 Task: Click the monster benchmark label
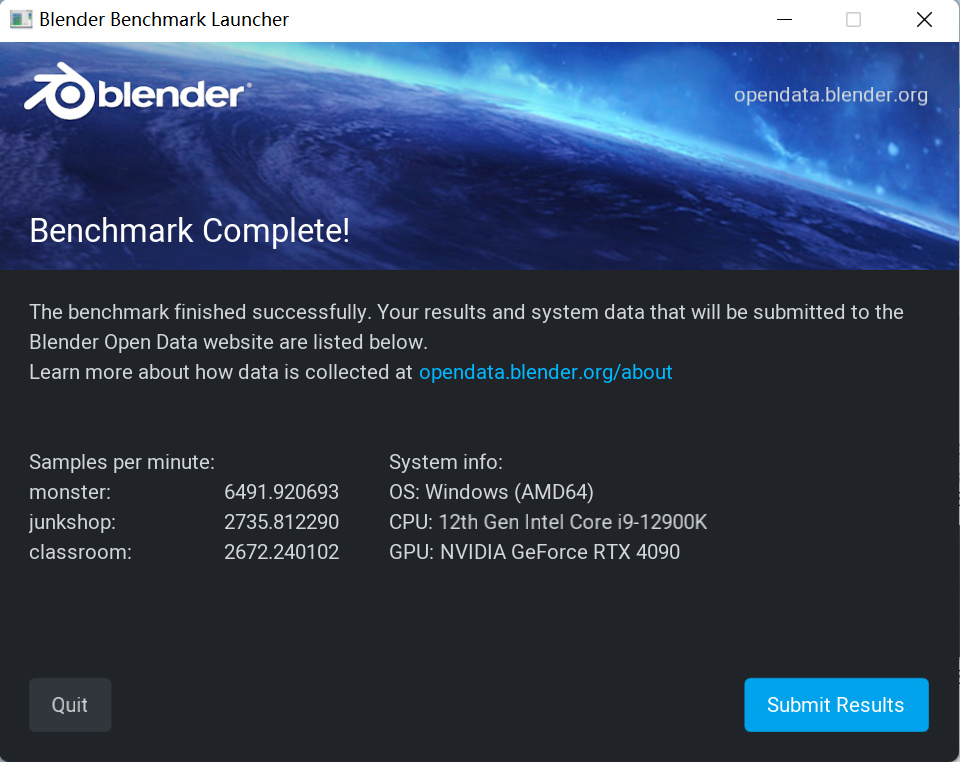(x=70, y=492)
